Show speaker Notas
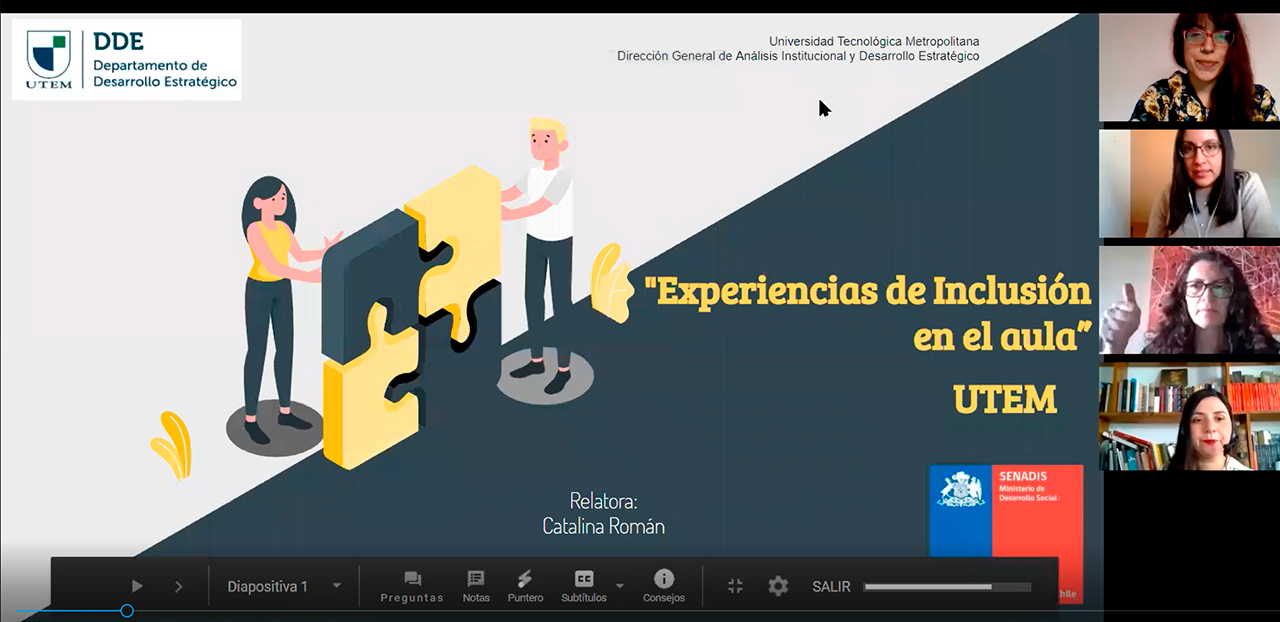Viewport: 1280px width, 622px height. 476,586
